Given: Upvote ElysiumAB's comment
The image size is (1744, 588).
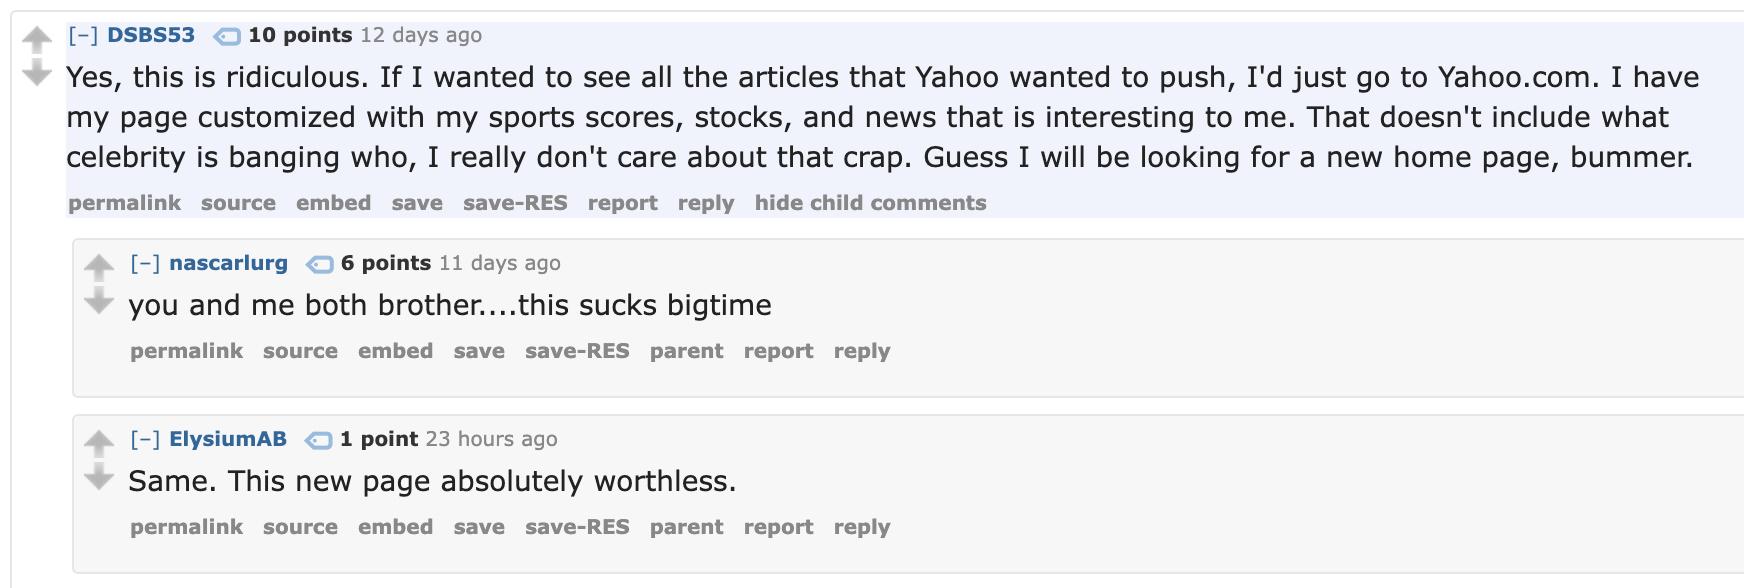Looking at the screenshot, I should coord(98,440).
